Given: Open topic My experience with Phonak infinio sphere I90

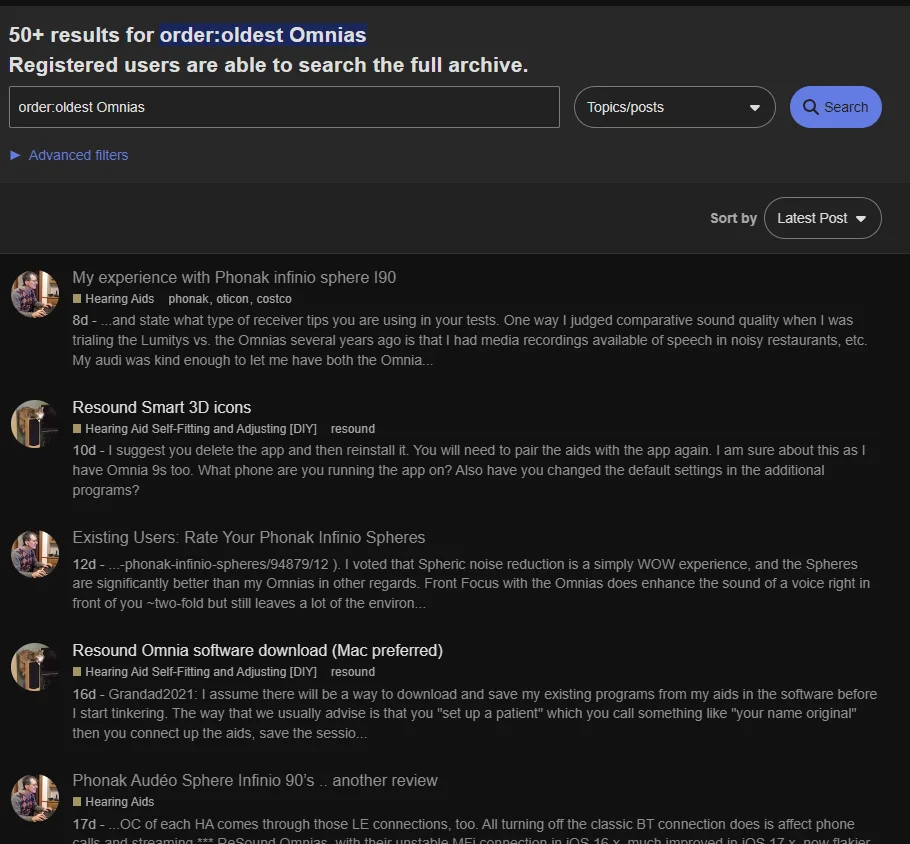Looking at the screenshot, I should (x=234, y=277).
